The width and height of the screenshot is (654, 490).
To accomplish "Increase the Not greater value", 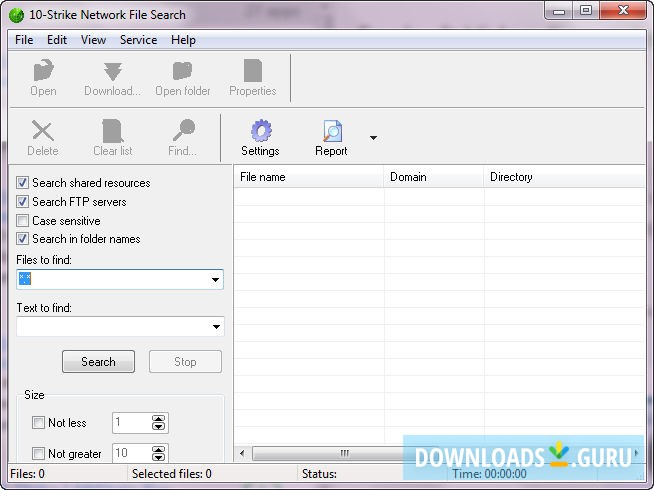I will point(158,450).
